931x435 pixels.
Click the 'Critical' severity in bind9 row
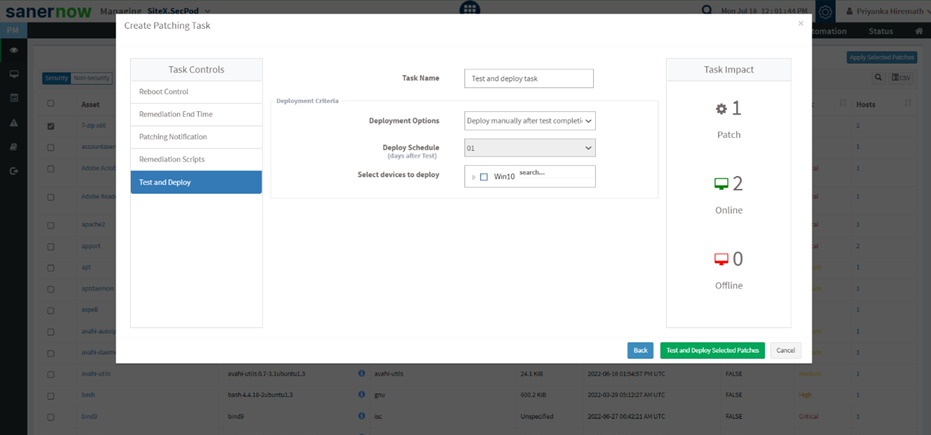tap(809, 417)
